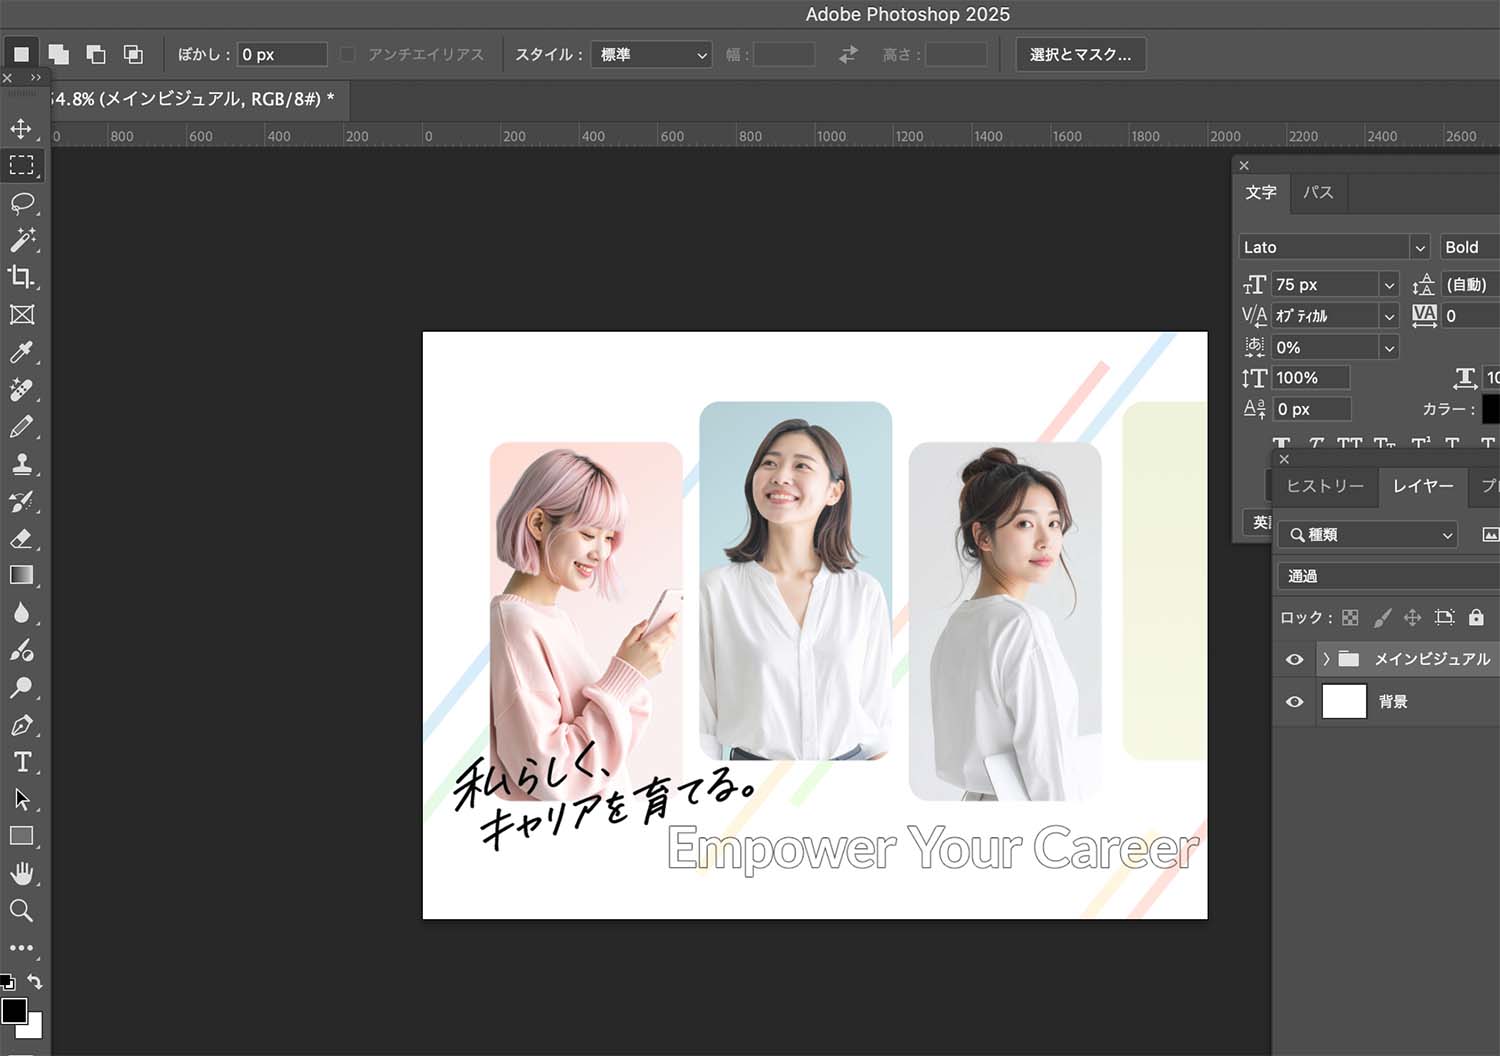Screen dimensions: 1500x1056
Task: Open the スタイル dropdown set to 標準
Action: 652,55
